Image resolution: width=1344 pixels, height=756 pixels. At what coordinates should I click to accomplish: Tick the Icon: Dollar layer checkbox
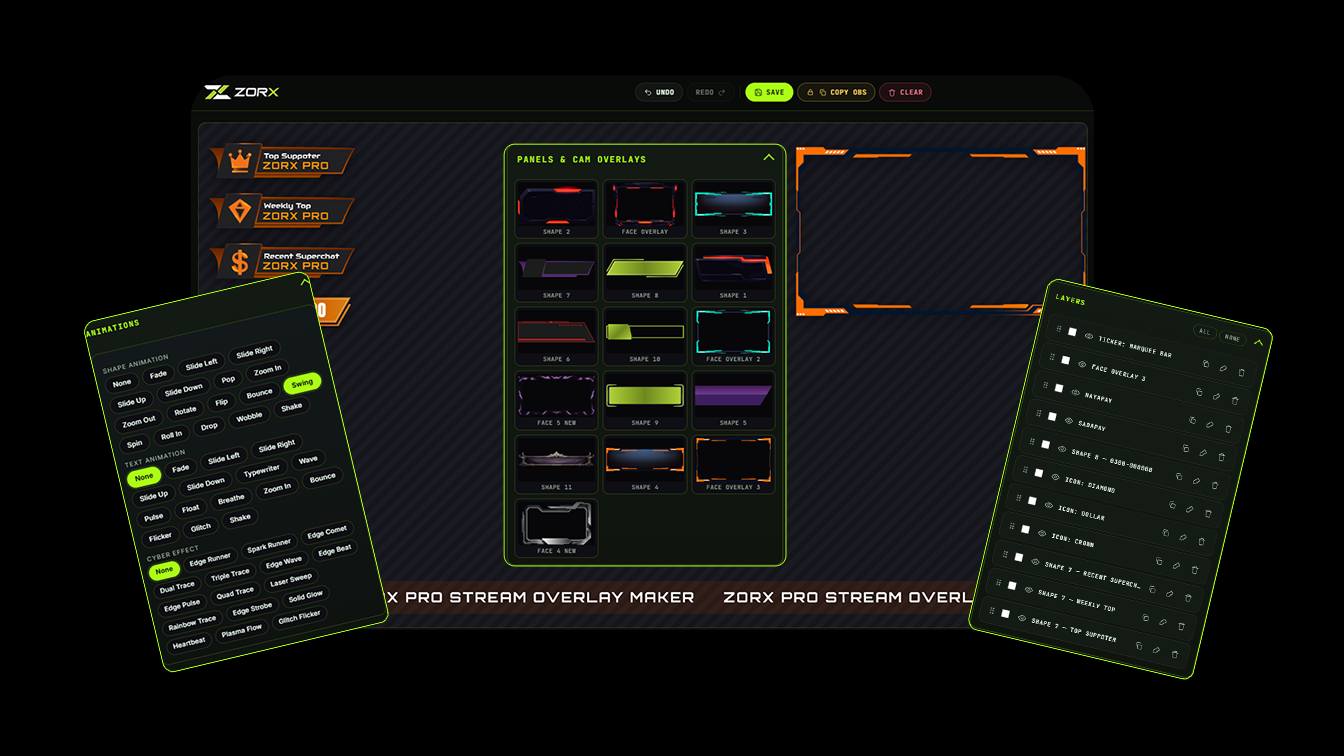pyautogui.click(x=1032, y=500)
